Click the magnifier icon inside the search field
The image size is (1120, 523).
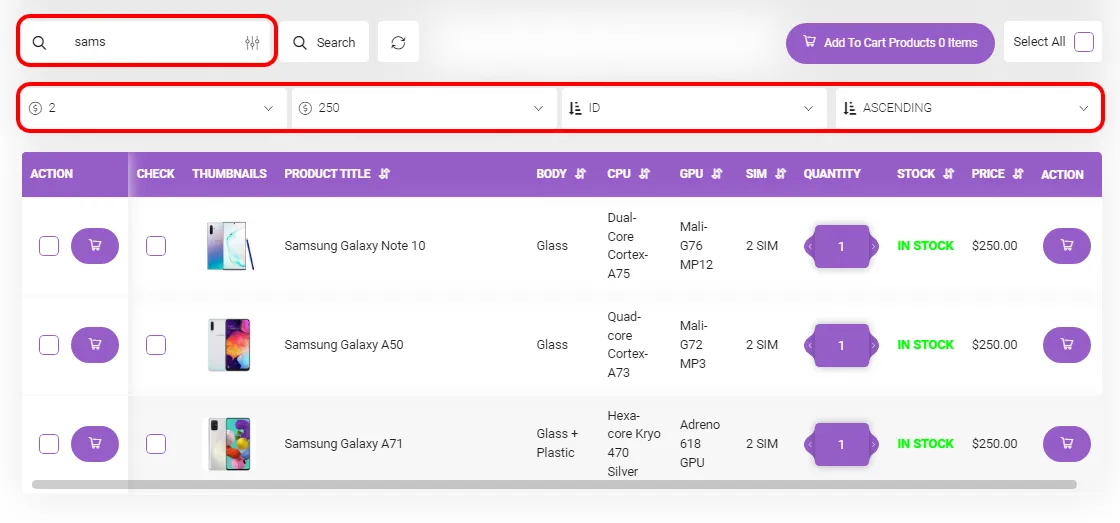40,43
